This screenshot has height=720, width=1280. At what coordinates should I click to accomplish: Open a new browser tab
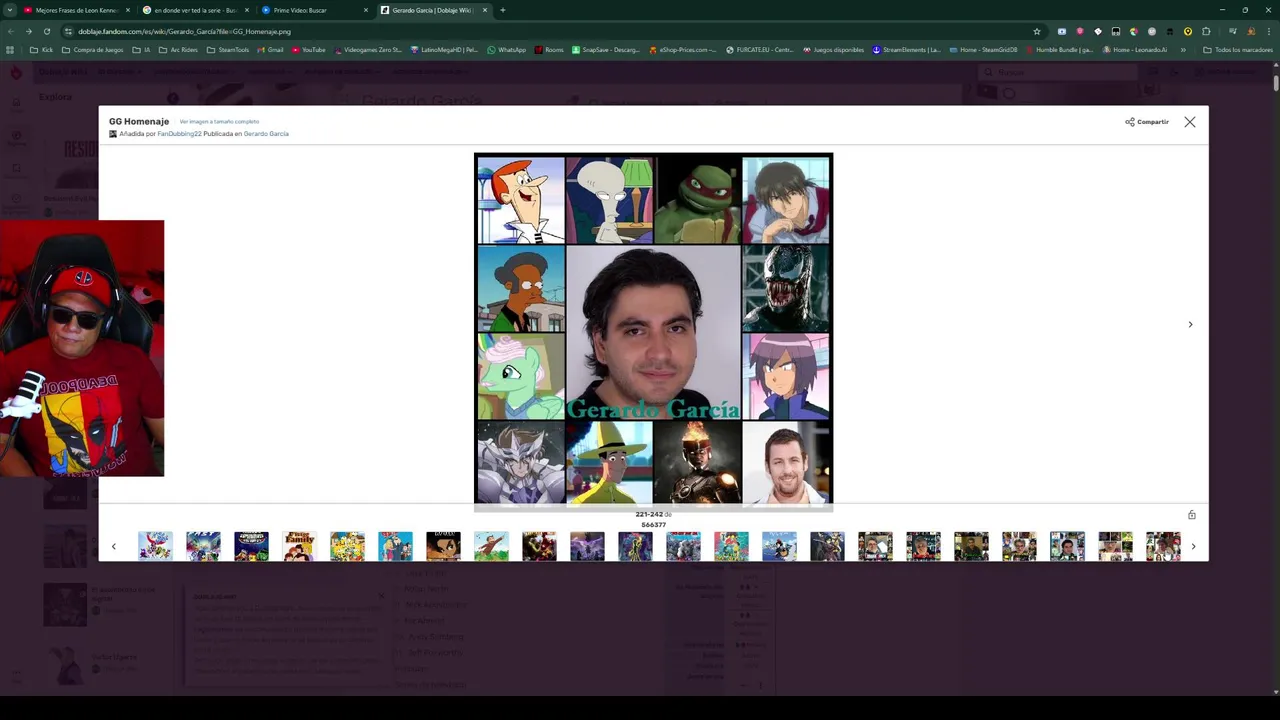[x=503, y=10]
